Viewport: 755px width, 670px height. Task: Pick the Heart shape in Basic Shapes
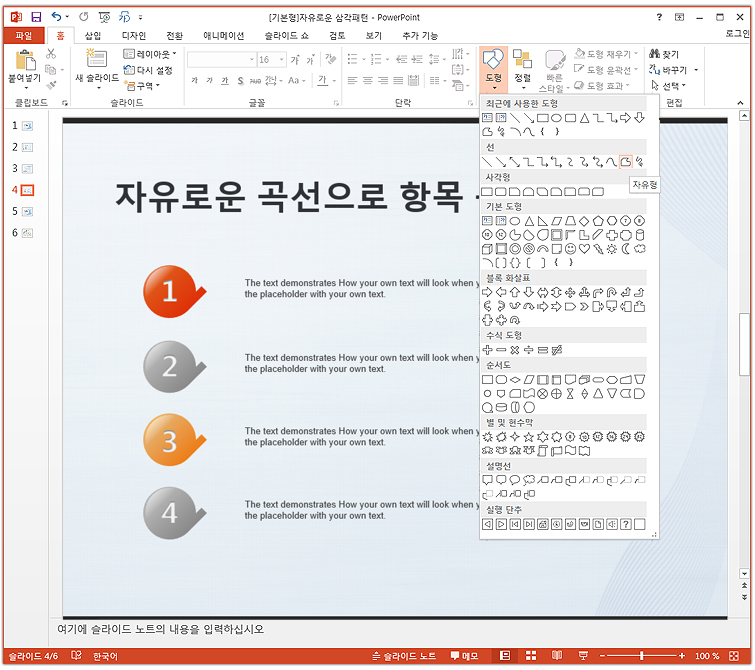[x=584, y=249]
